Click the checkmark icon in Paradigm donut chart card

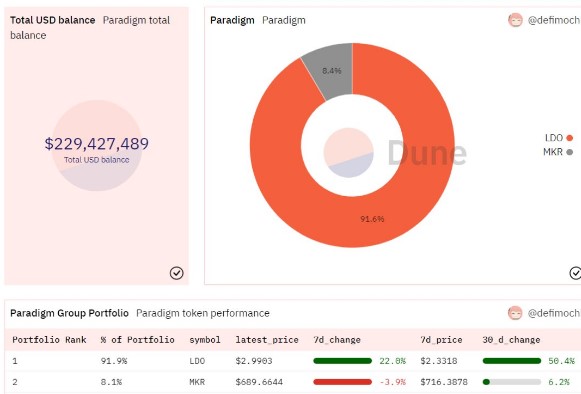coord(575,273)
